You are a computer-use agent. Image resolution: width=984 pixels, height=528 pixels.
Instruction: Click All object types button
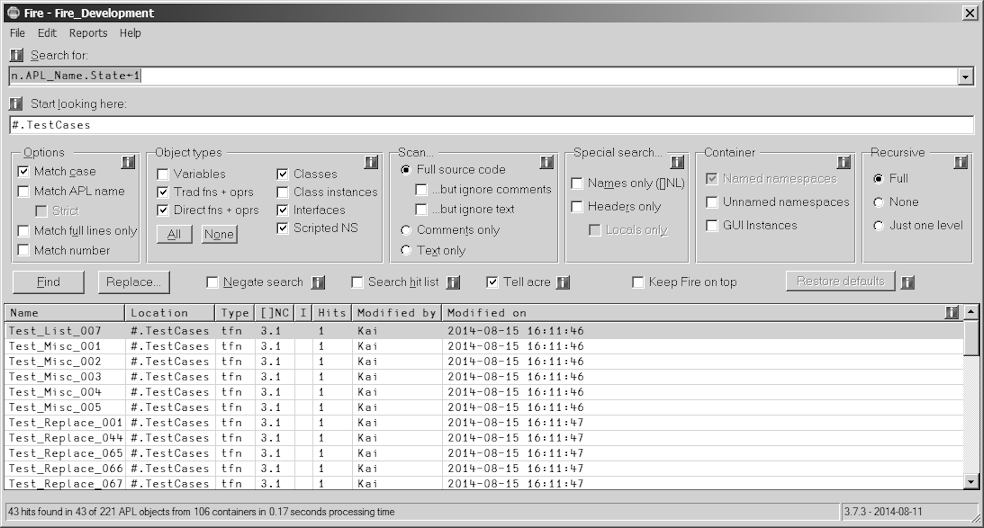coord(174,234)
